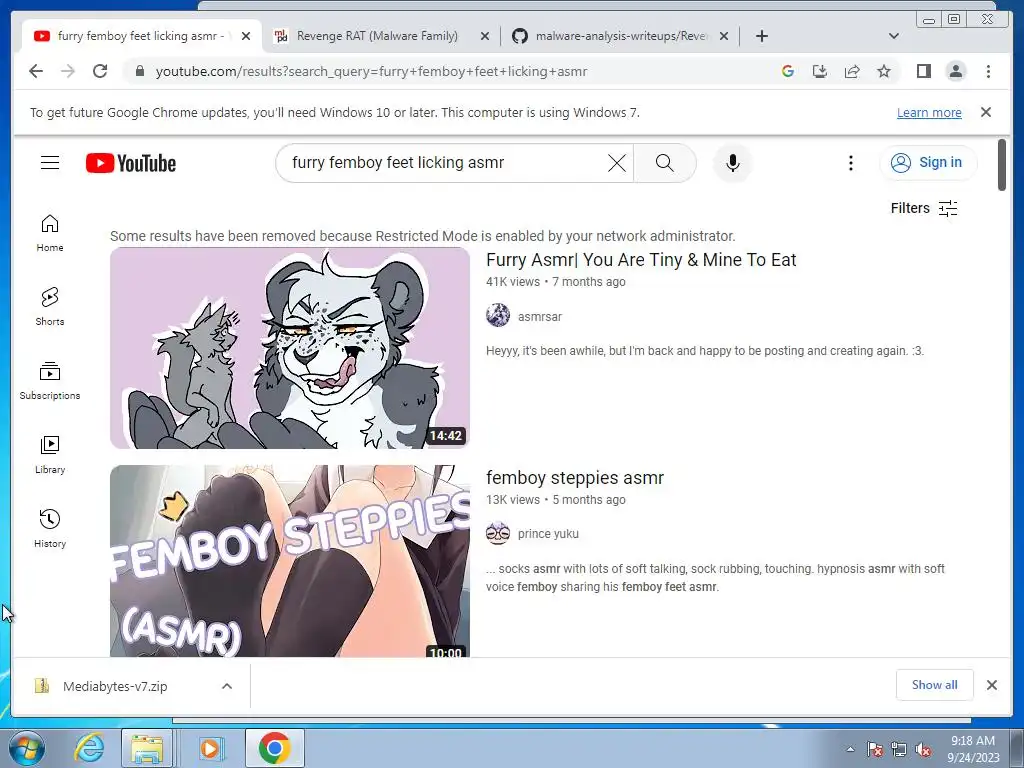Viewport: 1024px width, 768px height.
Task: Open Library in YouTube sidebar
Action: (x=50, y=455)
